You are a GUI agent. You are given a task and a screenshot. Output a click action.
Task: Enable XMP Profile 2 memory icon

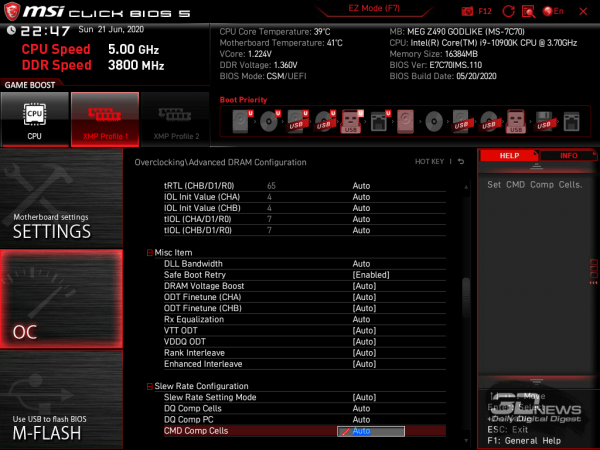173,119
